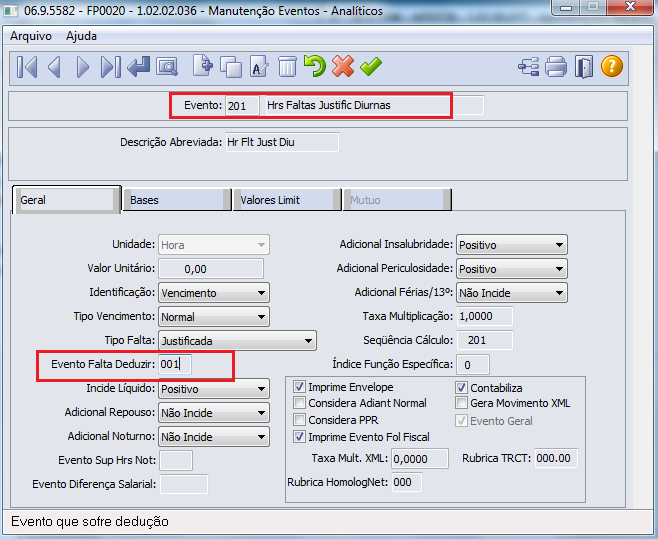Screen dimensions: 658x539
Task: Click the Evento Falta Deduzir field
Action: [x=175, y=364]
